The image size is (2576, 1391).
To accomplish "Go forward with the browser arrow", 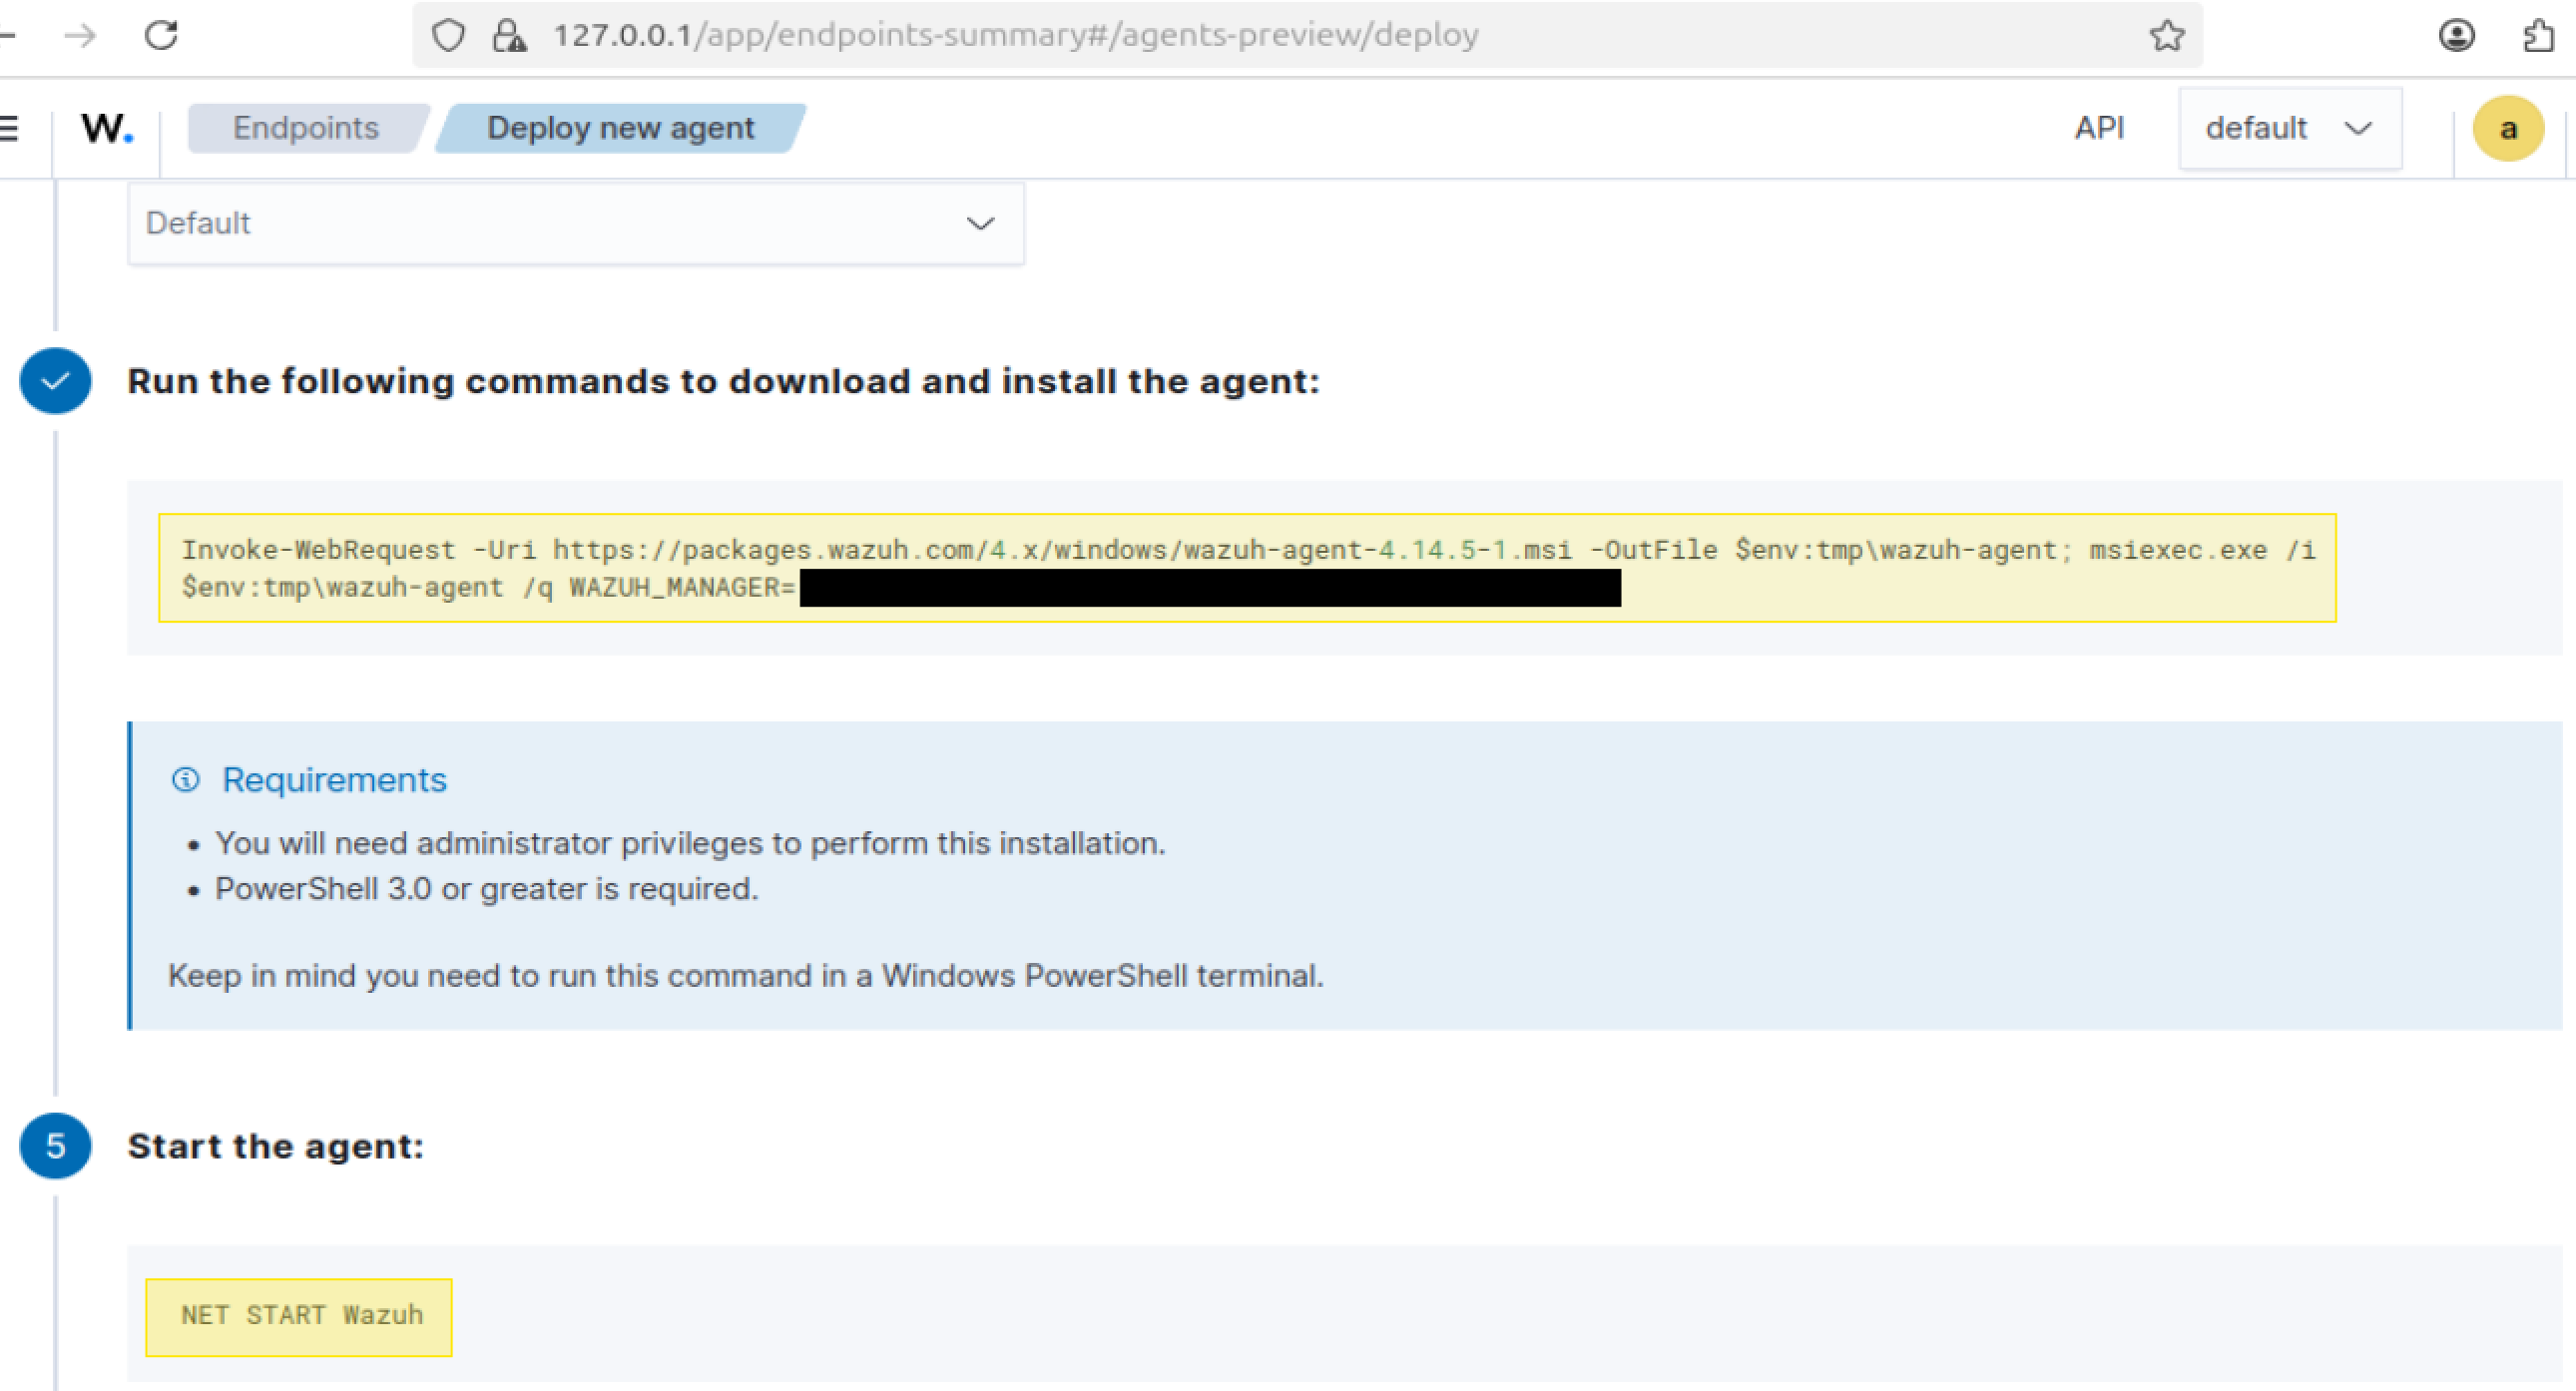I will click(x=80, y=36).
